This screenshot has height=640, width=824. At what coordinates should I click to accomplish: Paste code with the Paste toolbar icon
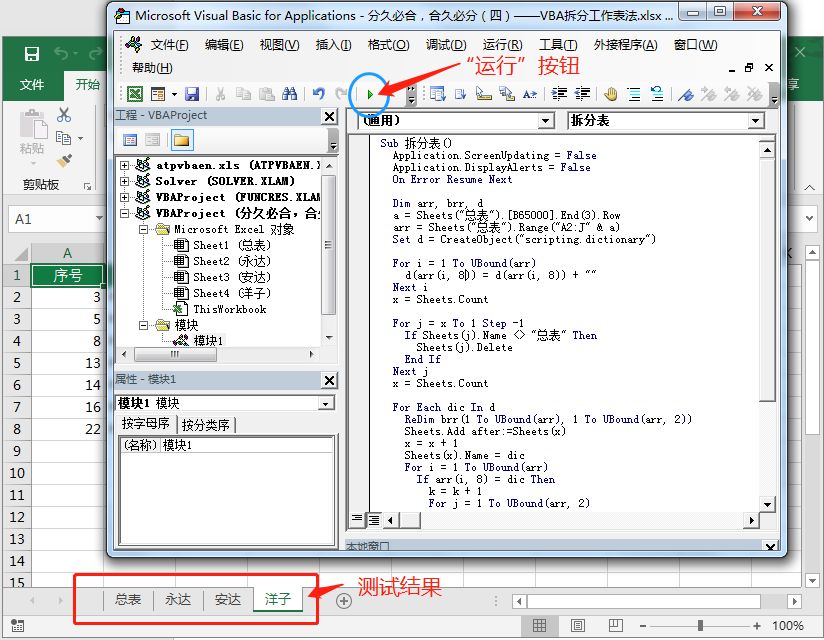point(265,93)
